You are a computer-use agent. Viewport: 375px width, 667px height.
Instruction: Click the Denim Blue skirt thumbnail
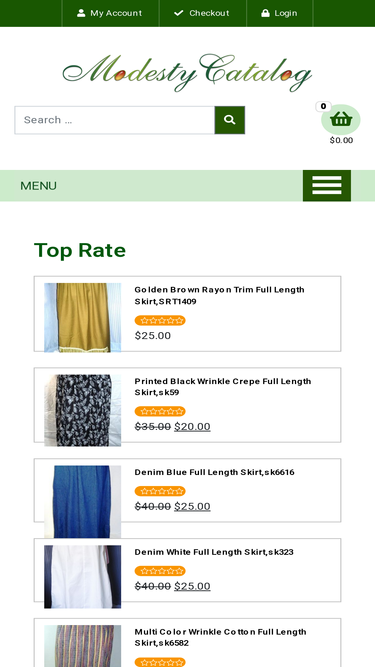[82, 502]
